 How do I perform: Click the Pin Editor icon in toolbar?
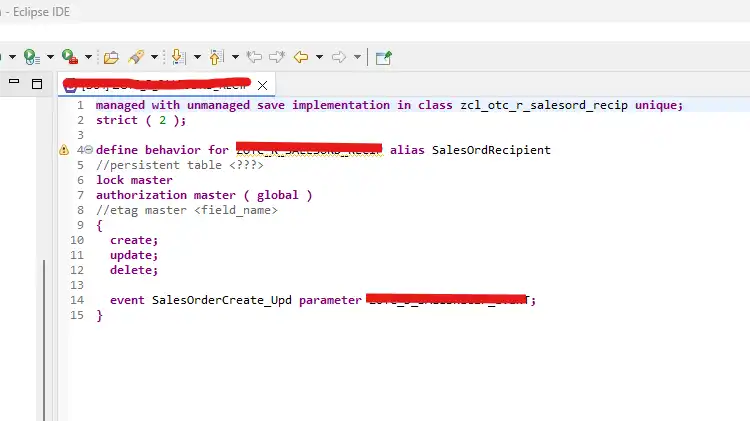tap(383, 57)
